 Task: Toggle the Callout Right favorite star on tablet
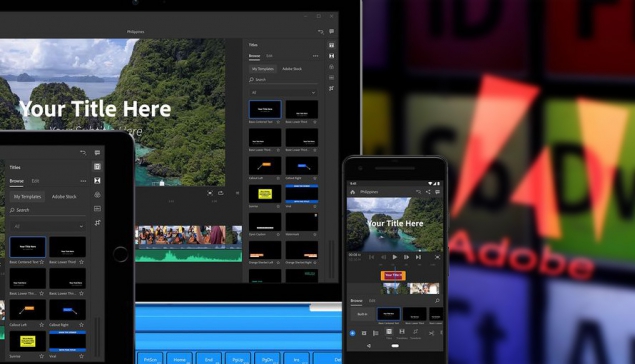[x=81, y=325]
